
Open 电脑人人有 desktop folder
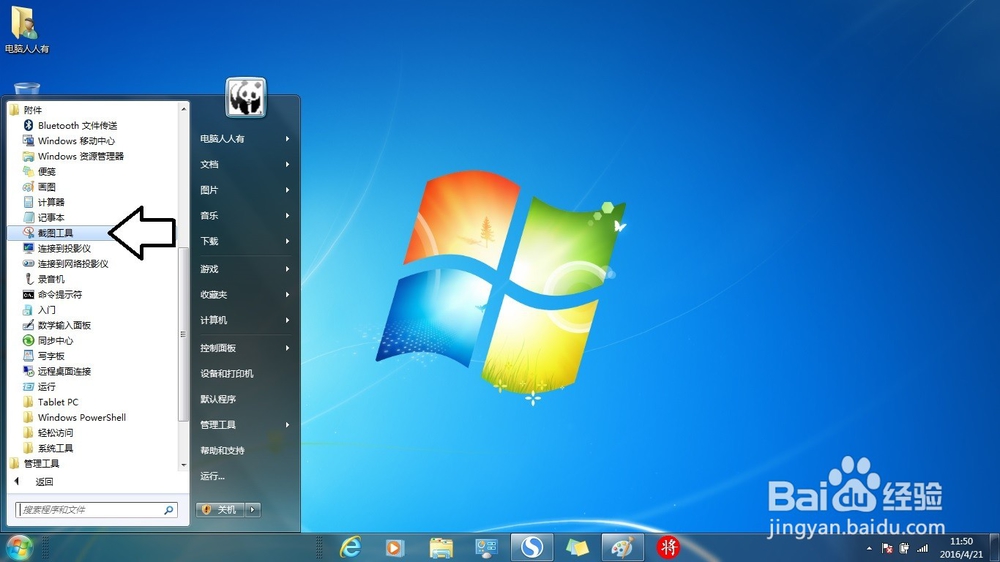coord(27,29)
